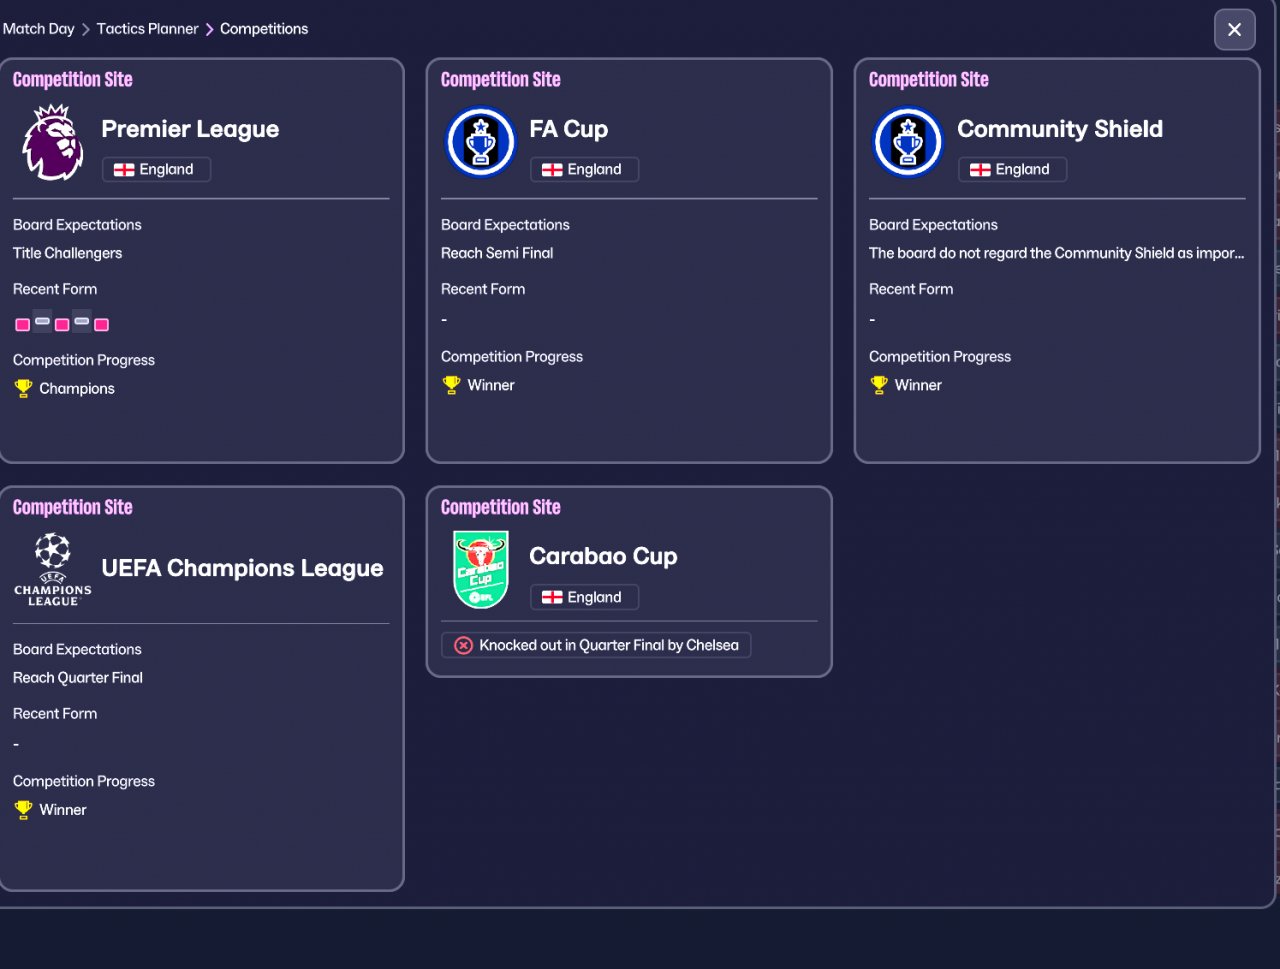The height and width of the screenshot is (969, 1280).
Task: Select the Competitions breadcrumb
Action: 264,29
